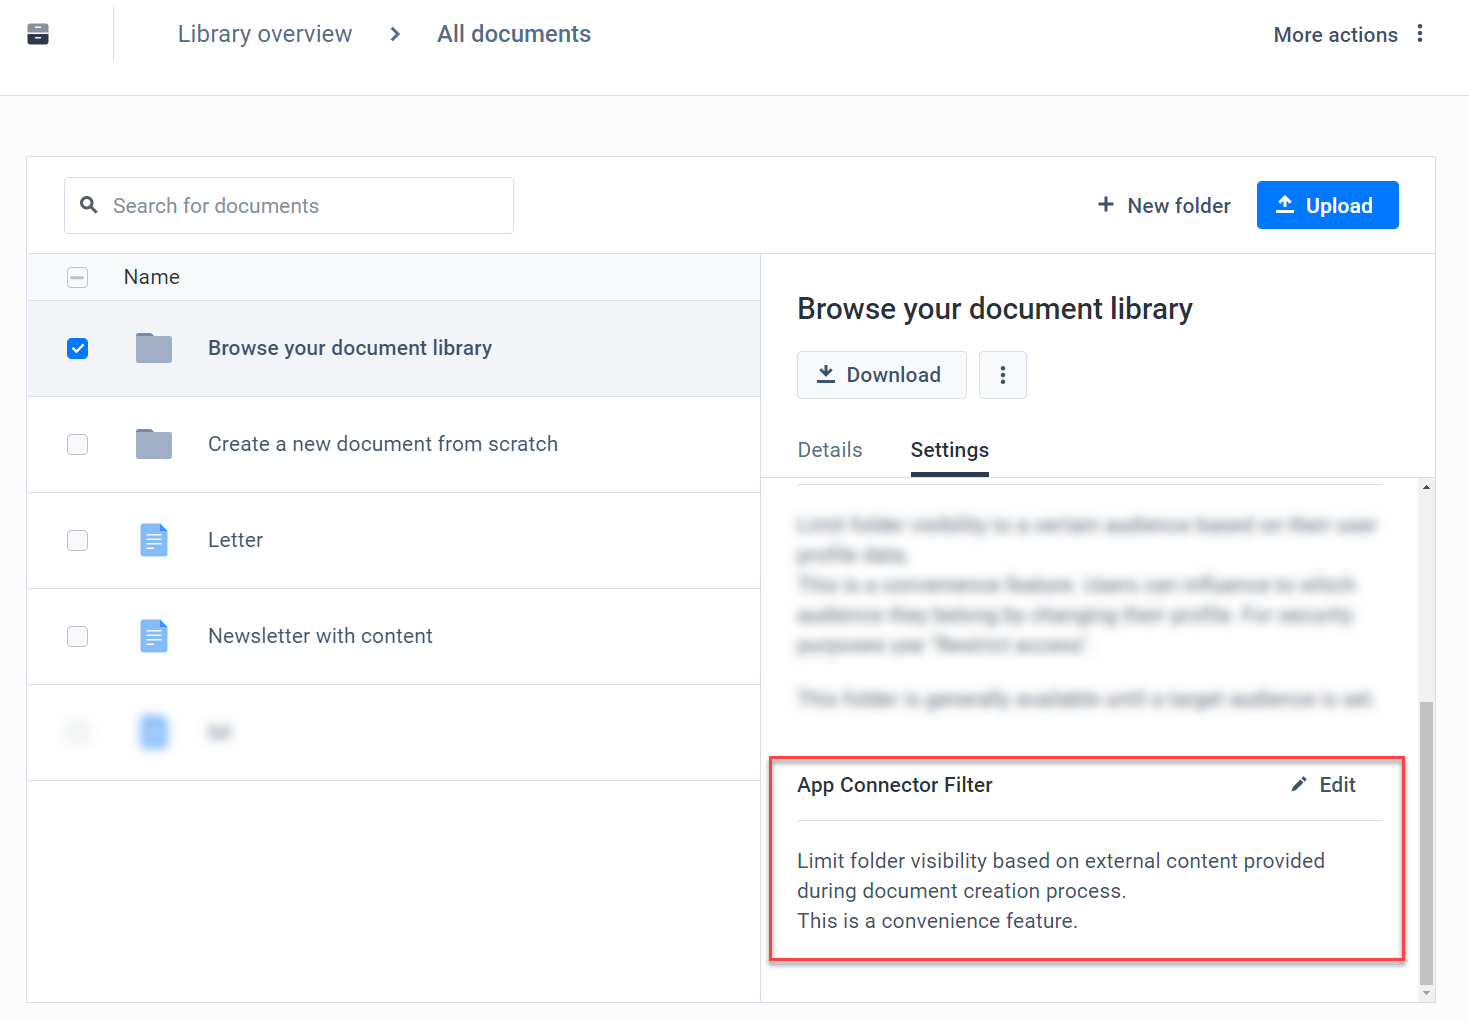
Task: Switch to the Details tab
Action: [x=829, y=450]
